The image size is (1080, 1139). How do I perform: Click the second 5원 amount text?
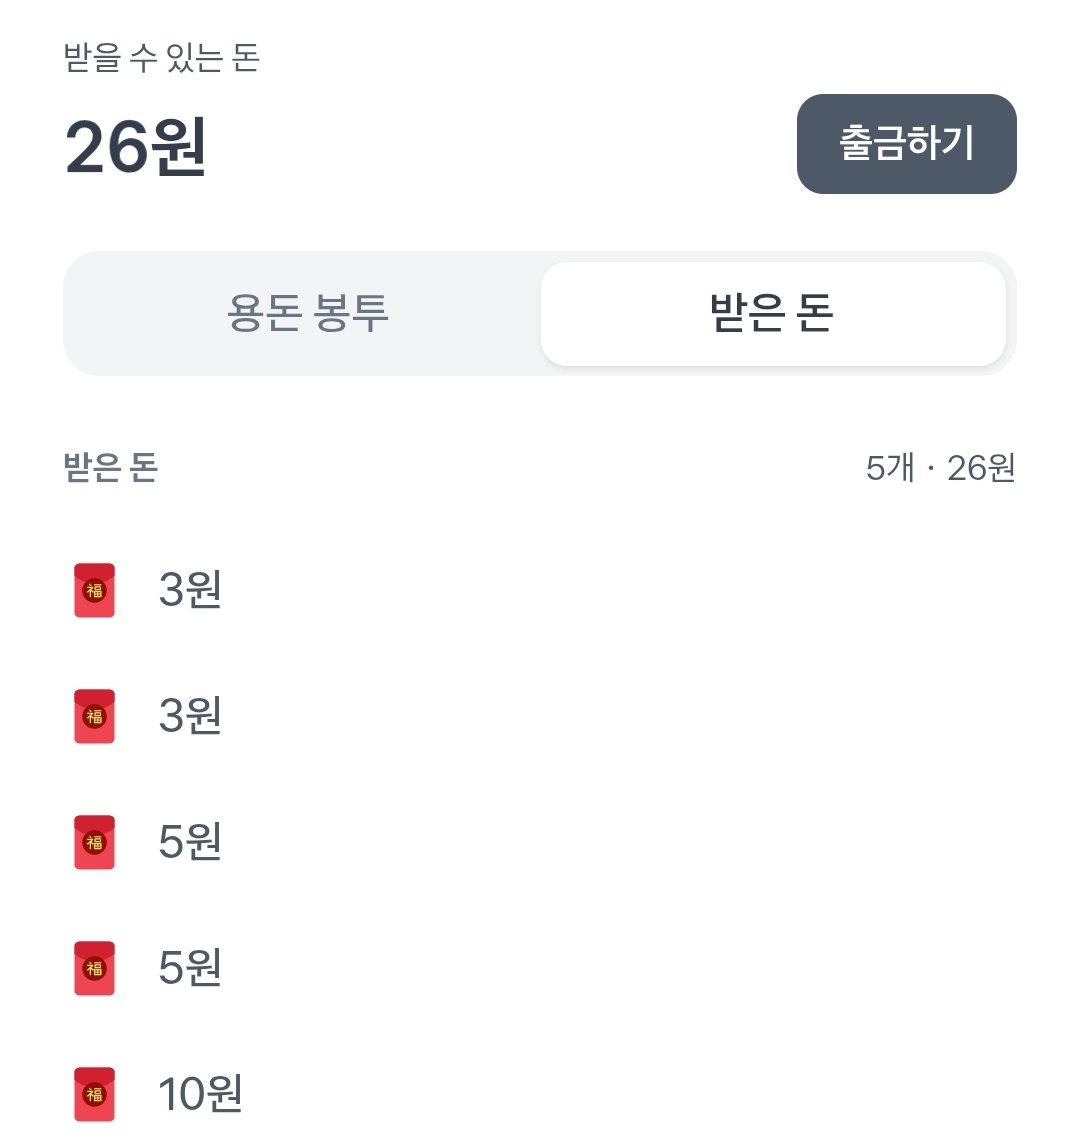[190, 968]
